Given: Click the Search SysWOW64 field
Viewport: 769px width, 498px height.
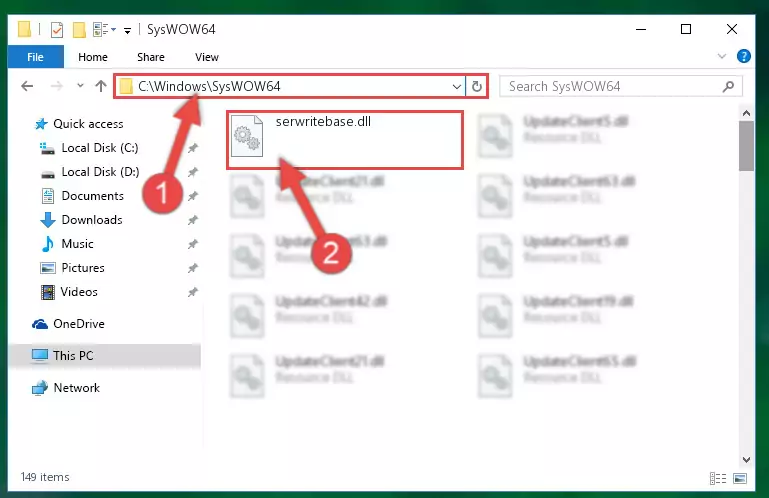Looking at the screenshot, I should [x=620, y=87].
